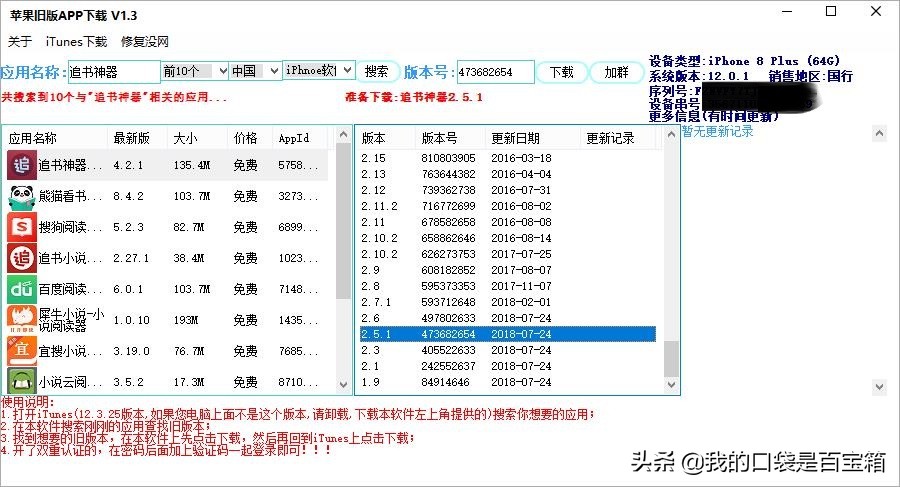Click 熊猫看书 size 103.7M cell
This screenshot has height=487, width=900.
(192, 196)
